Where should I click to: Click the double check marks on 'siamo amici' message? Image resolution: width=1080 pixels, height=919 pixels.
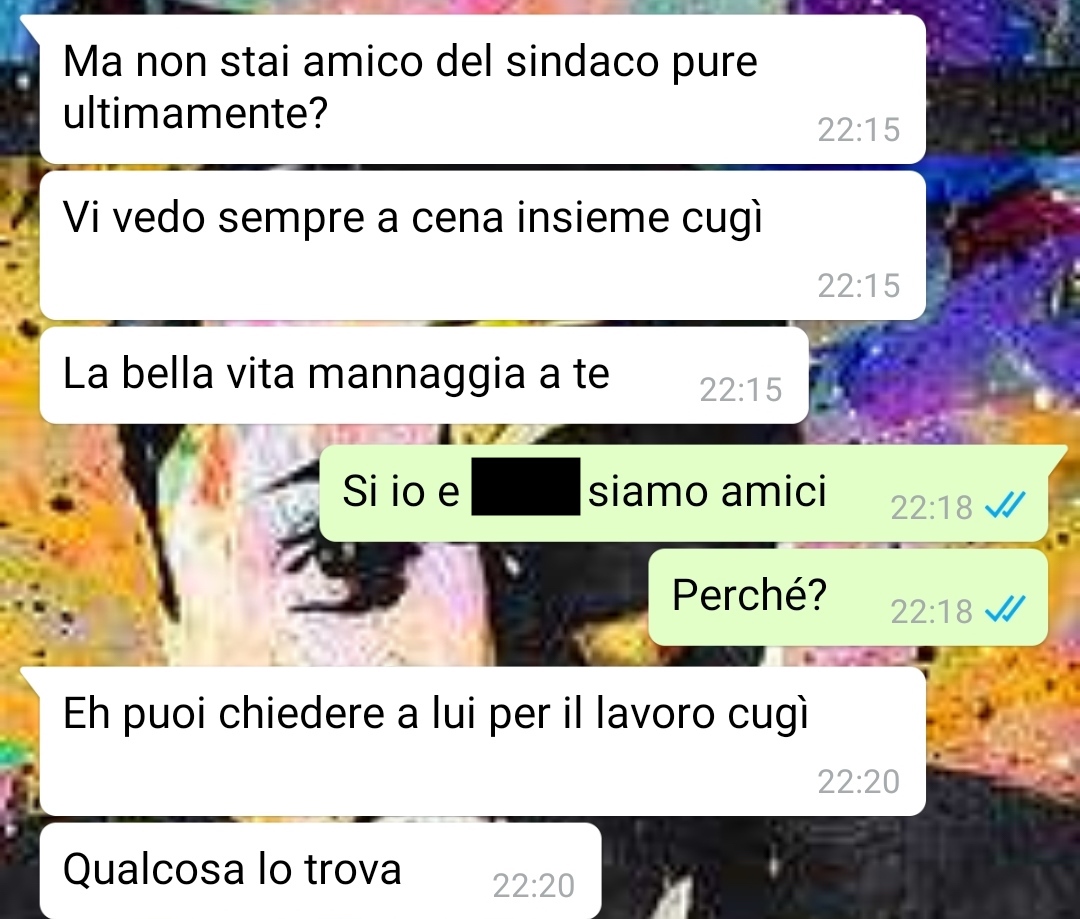(1006, 505)
